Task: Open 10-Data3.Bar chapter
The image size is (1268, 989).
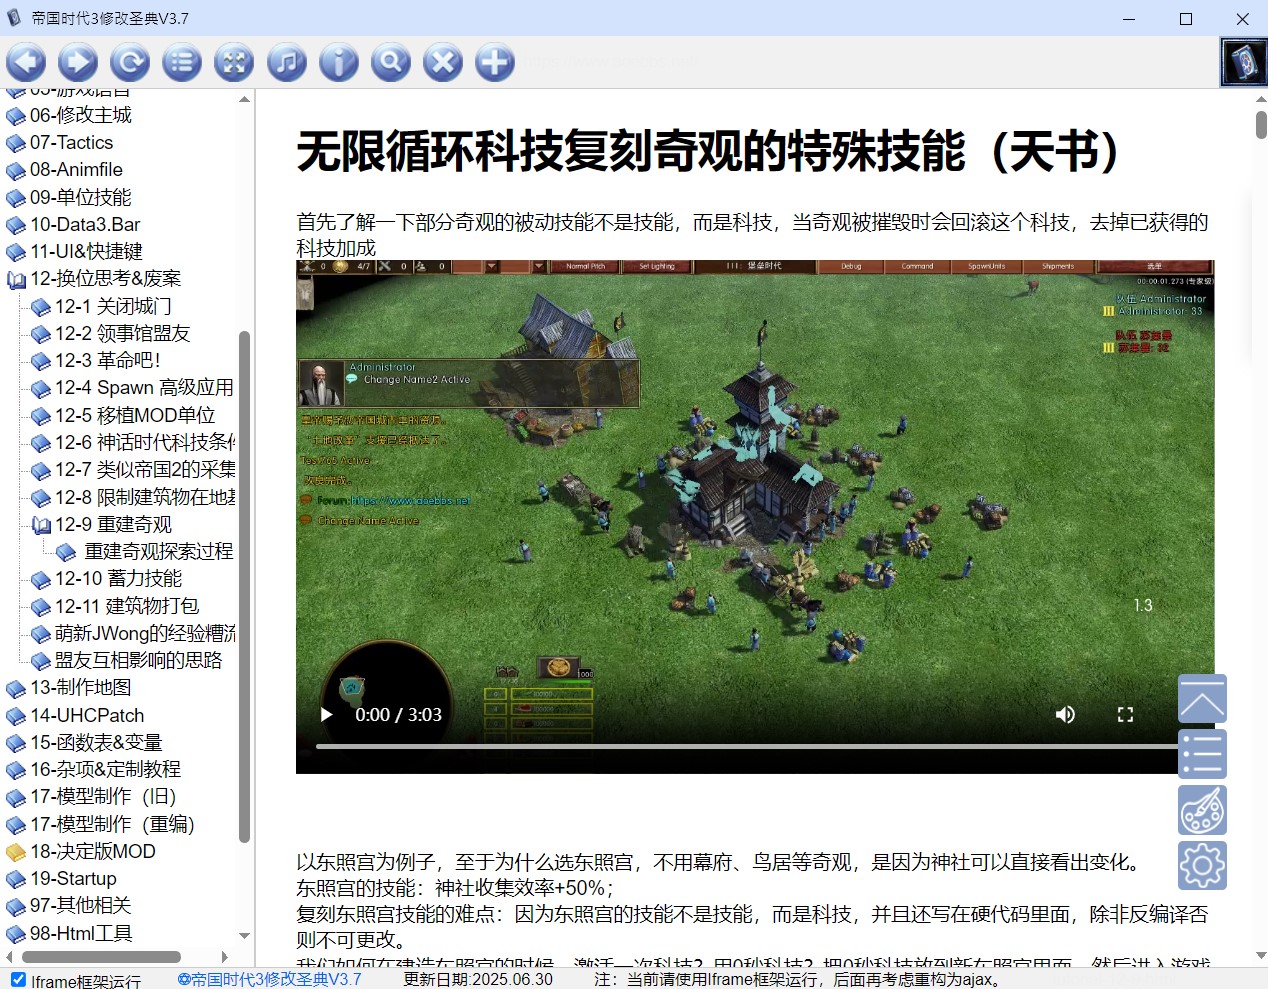Action: pyautogui.click(x=85, y=225)
